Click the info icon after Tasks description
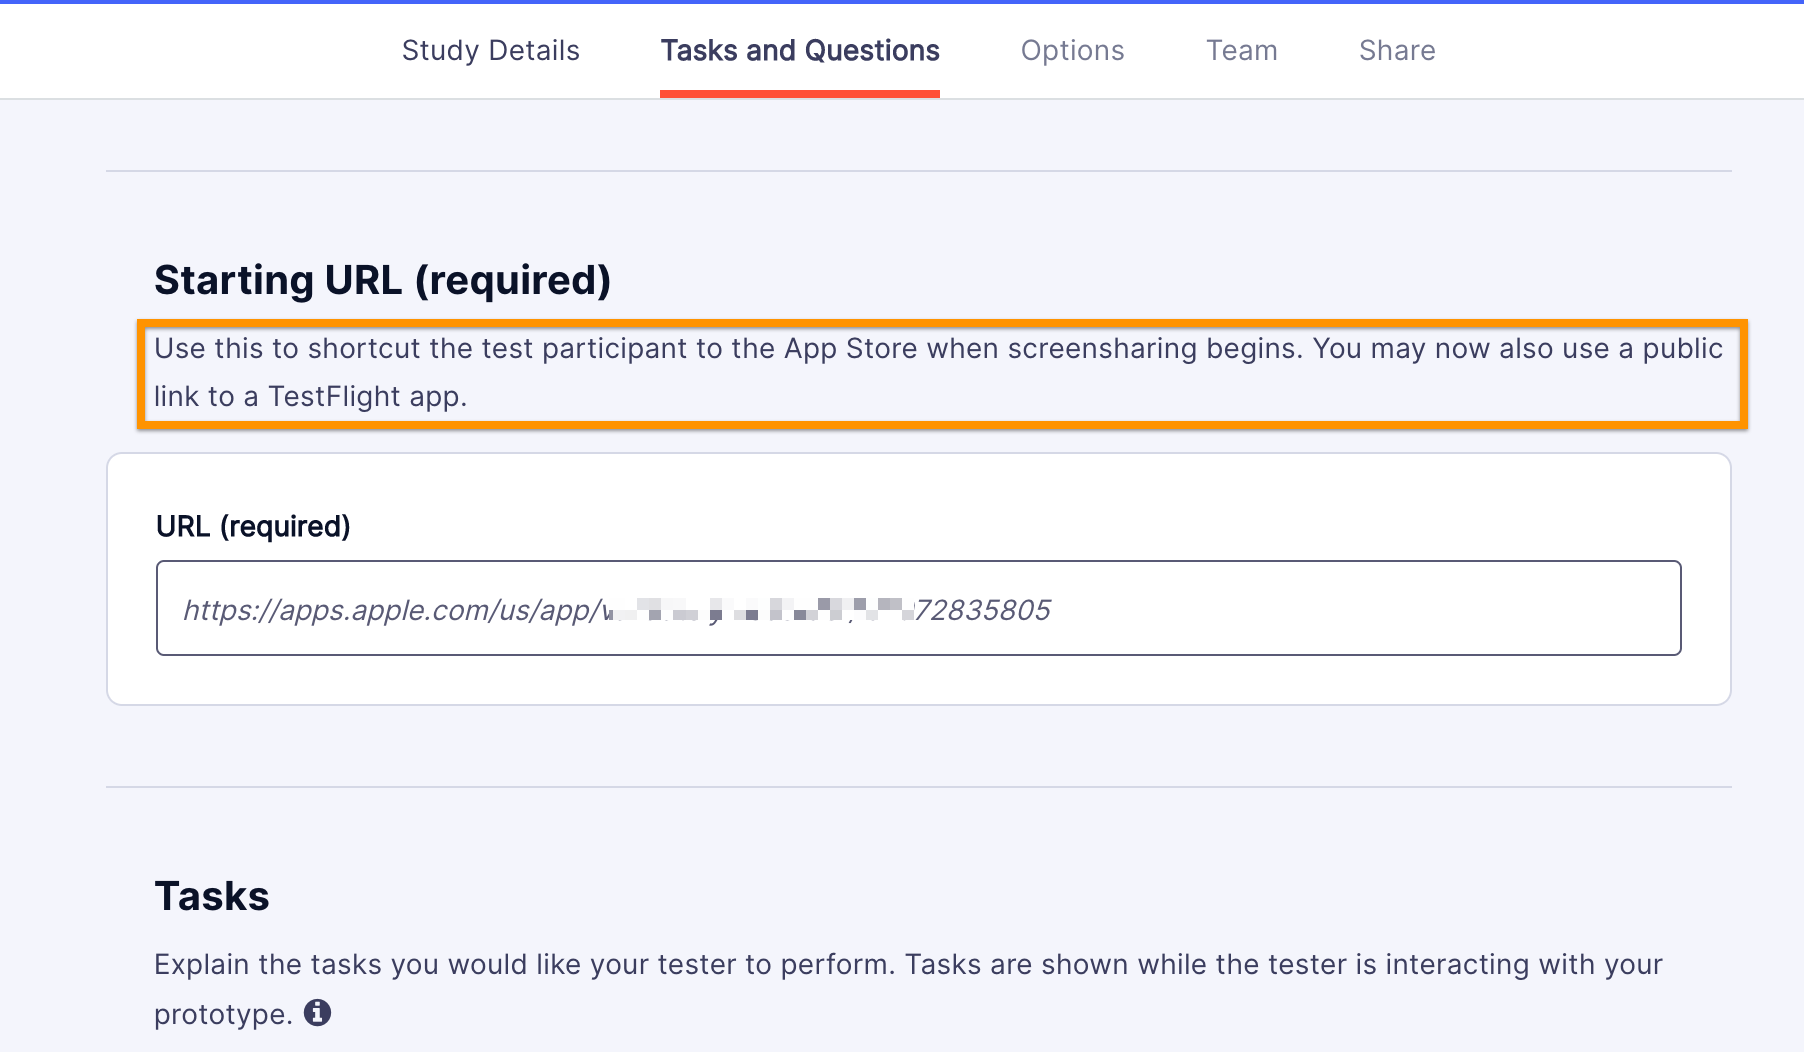Screen dimensions: 1804x1052 318,1012
